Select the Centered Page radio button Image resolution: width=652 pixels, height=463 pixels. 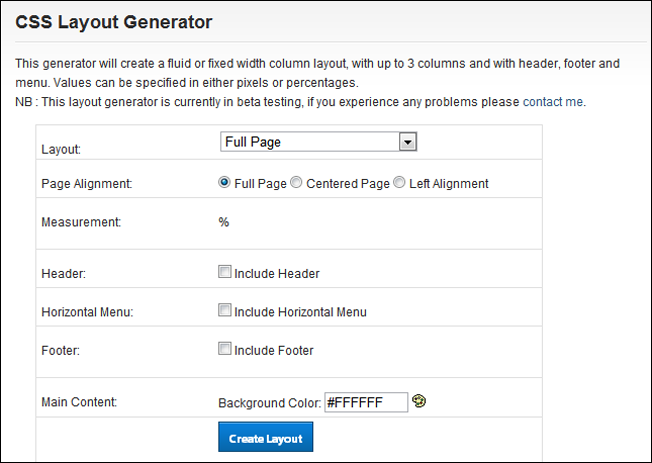(x=296, y=182)
